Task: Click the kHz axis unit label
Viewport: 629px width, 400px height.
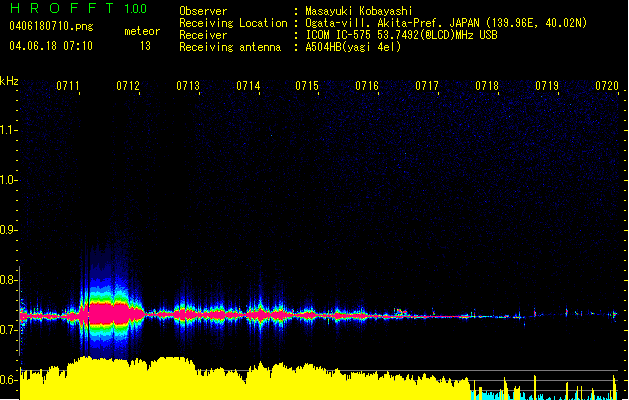Action: 9,81
